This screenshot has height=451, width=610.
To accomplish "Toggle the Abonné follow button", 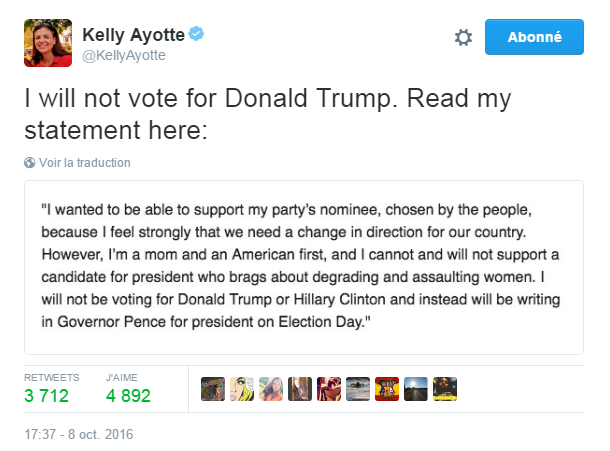I will tap(534, 37).
